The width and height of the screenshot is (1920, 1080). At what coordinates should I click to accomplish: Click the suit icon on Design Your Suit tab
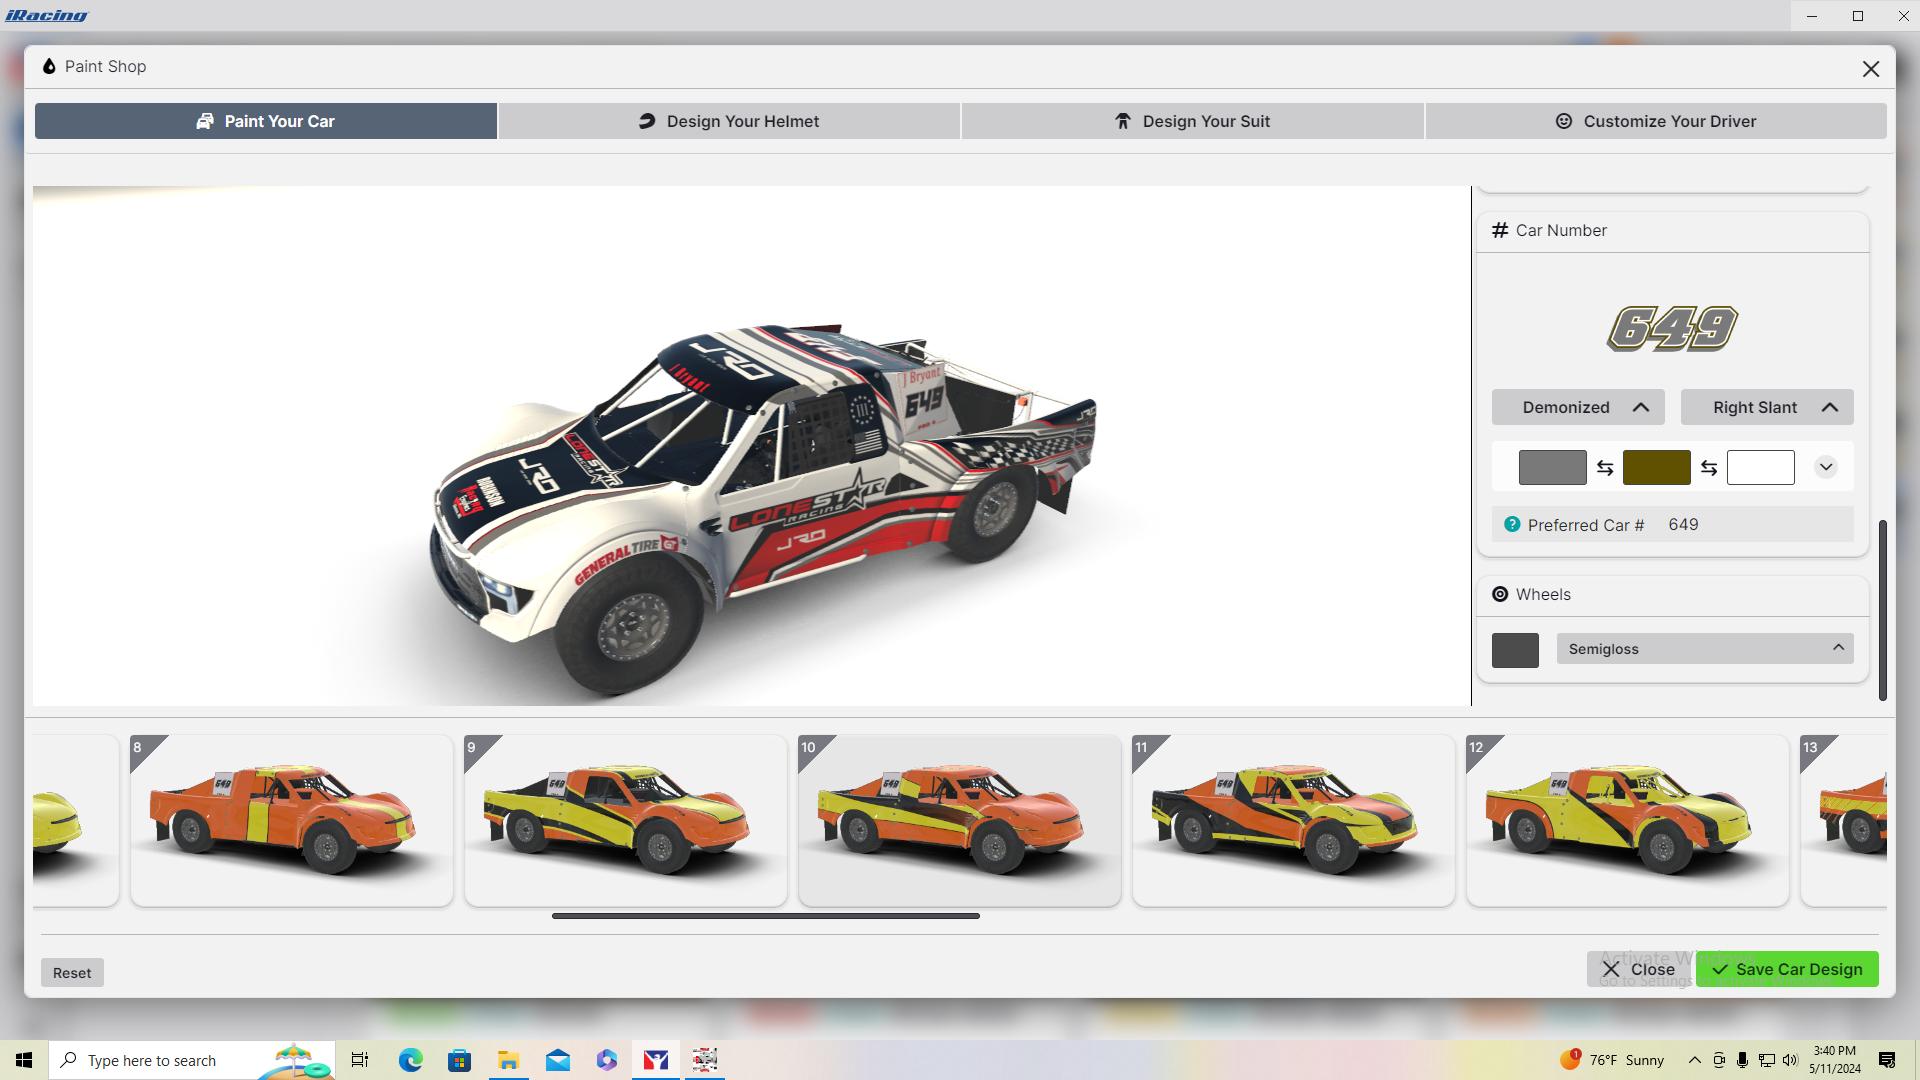click(x=1122, y=121)
